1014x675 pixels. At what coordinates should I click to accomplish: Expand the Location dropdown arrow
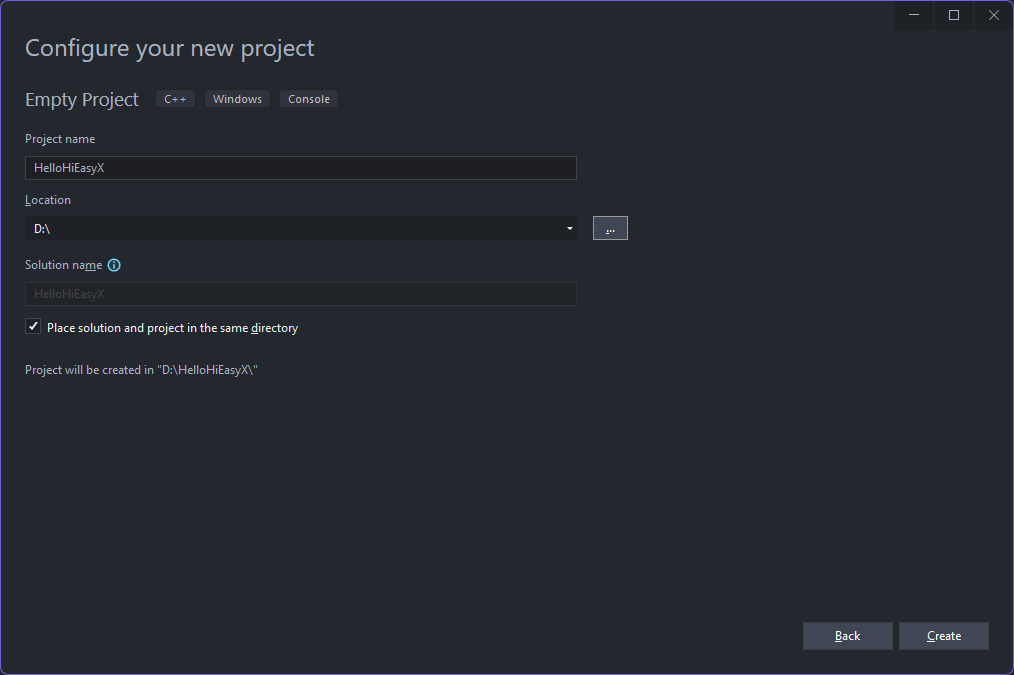pos(570,228)
